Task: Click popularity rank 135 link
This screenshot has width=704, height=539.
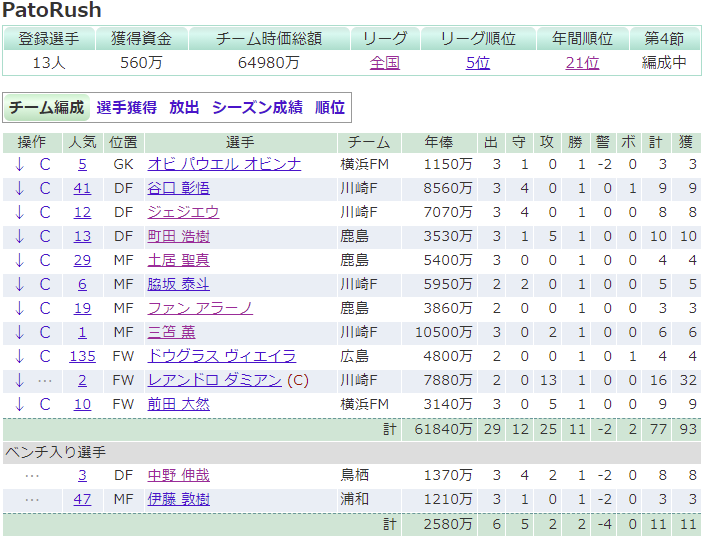Action: tap(83, 357)
